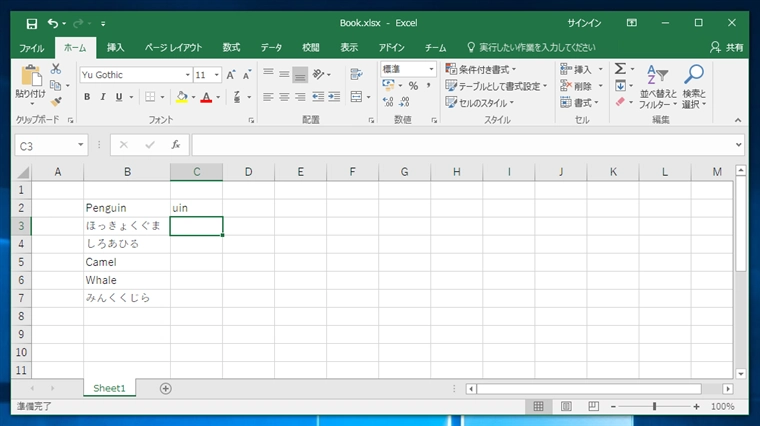
Task: Select the Format Painter brush
Action: tap(56, 101)
